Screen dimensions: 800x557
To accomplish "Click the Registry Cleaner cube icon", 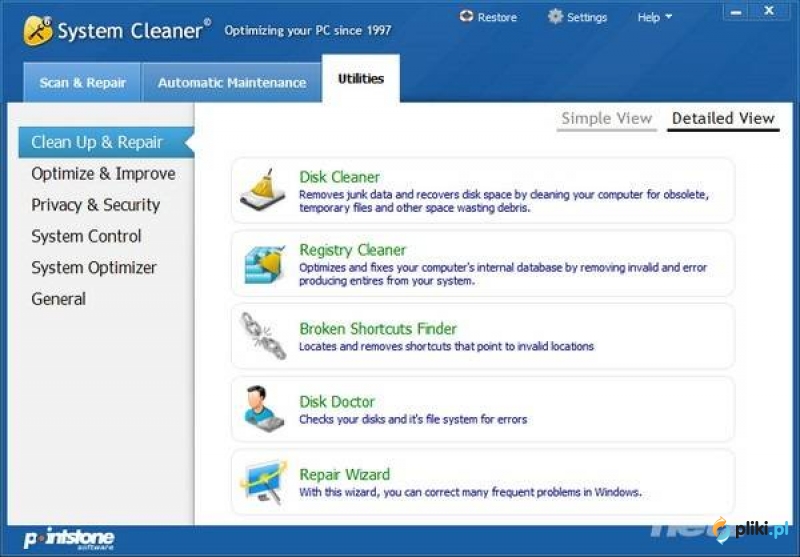I will click(x=264, y=264).
